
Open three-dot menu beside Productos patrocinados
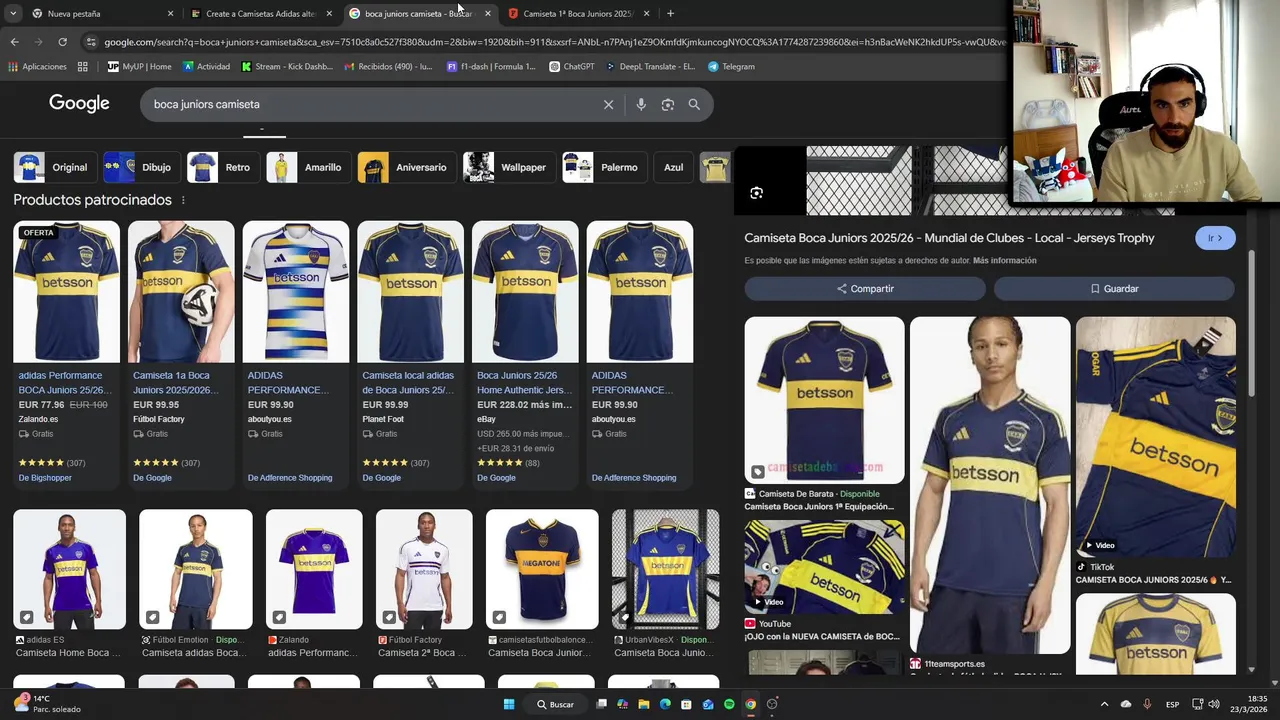183,200
